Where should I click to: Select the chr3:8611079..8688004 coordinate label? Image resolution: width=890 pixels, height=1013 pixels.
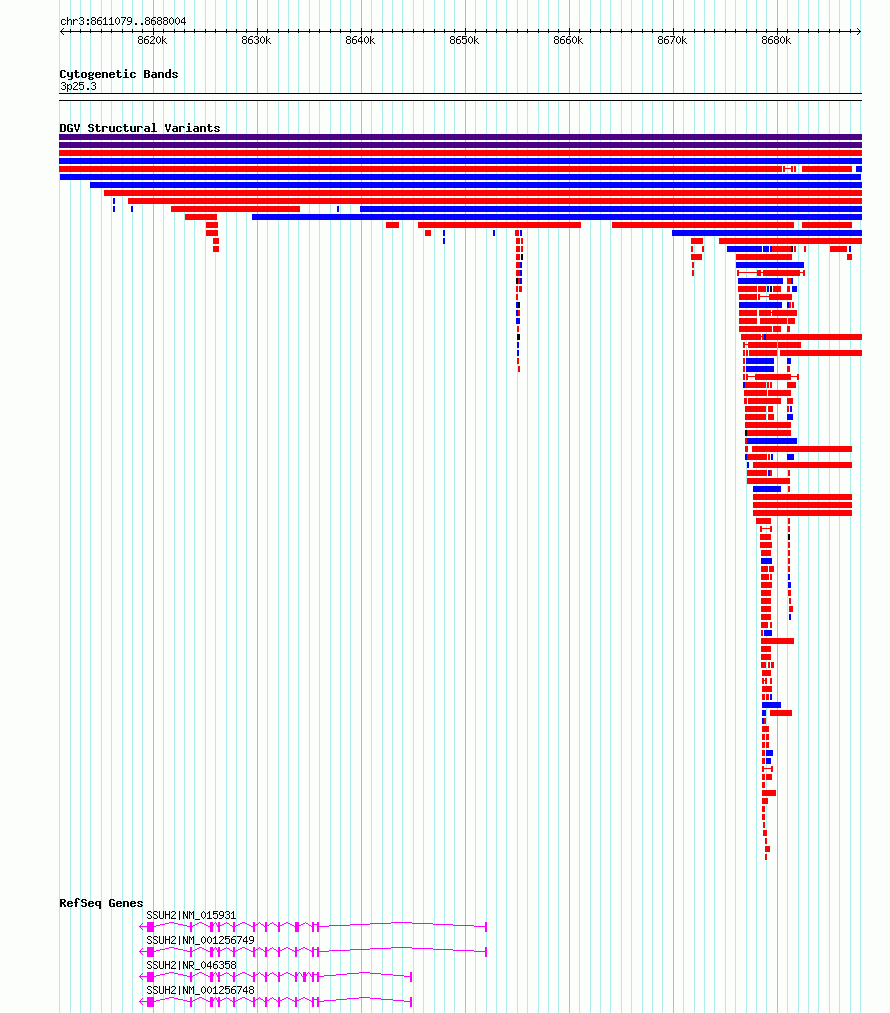click(x=123, y=21)
